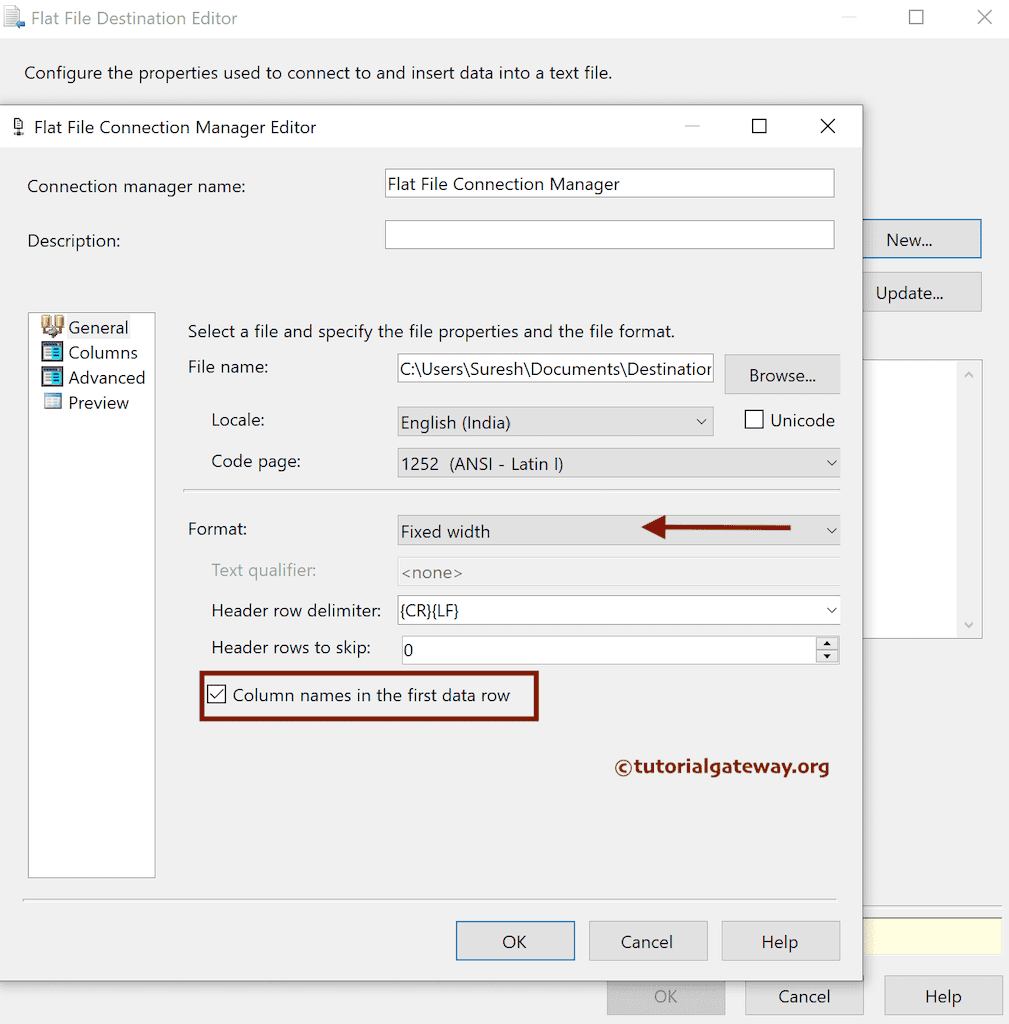The height and width of the screenshot is (1024, 1009).
Task: Increment Header rows to skip with up arrow
Action: click(829, 643)
